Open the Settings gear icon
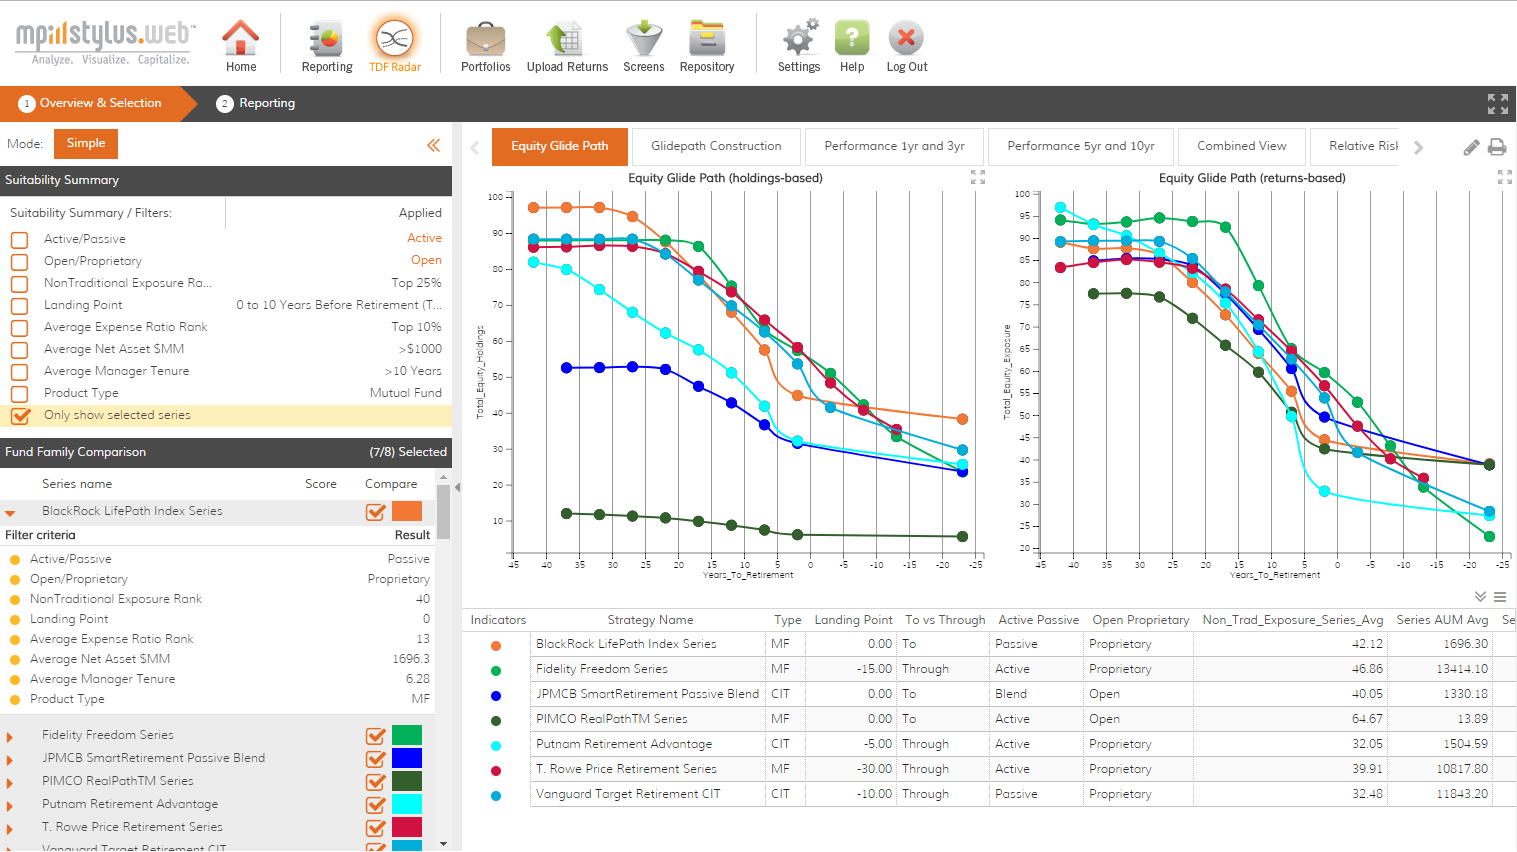Image resolution: width=1517 pixels, height=852 pixels. coord(799,46)
